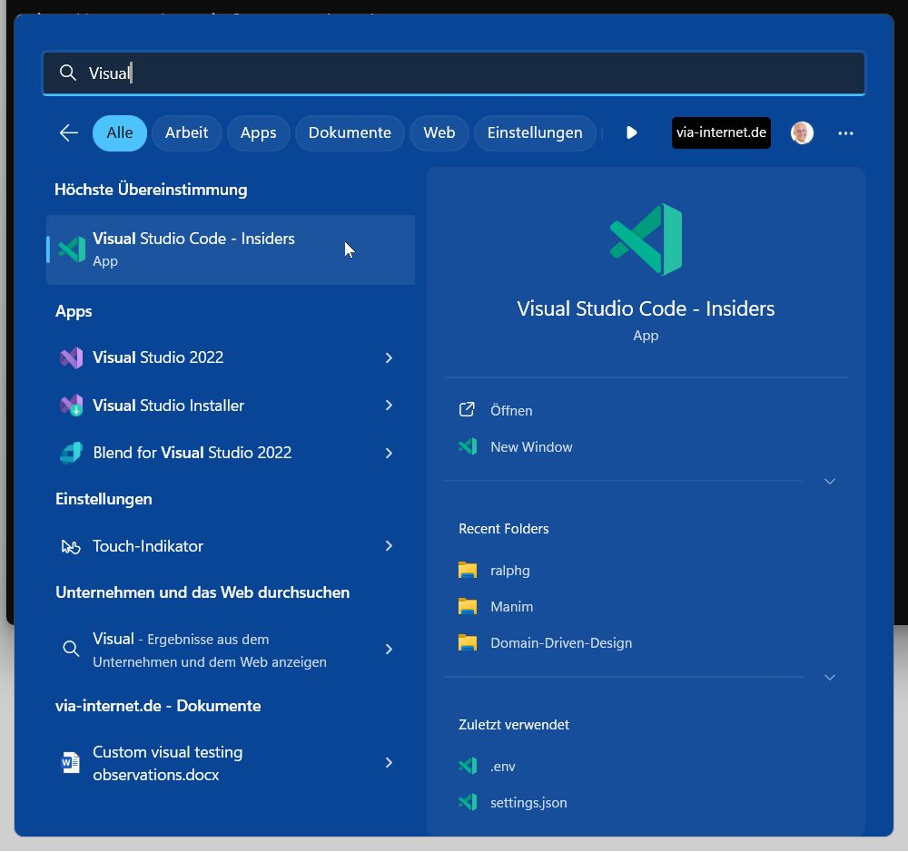The image size is (908, 852).
Task: Click the Visual Studio Code Insiders result icon
Action: (x=72, y=250)
